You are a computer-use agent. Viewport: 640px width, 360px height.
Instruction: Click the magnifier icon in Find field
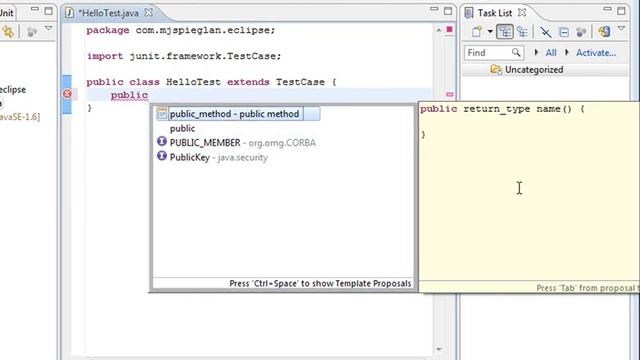(x=516, y=52)
